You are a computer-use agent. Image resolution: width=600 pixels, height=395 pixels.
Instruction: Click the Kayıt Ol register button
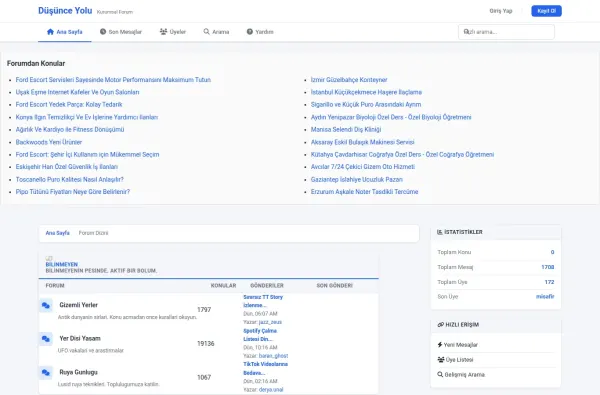(x=546, y=11)
